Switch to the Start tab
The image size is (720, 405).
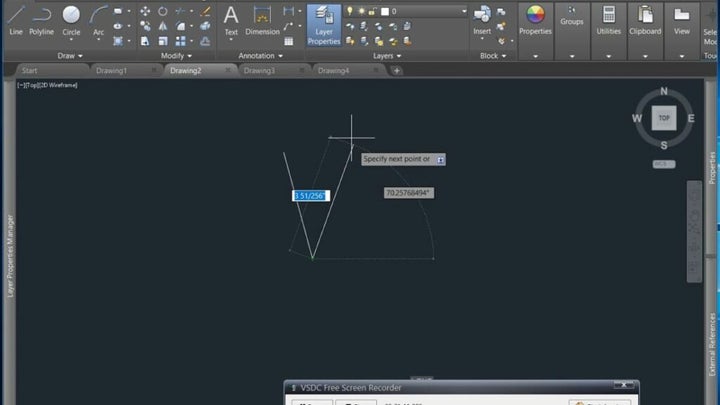click(x=30, y=71)
